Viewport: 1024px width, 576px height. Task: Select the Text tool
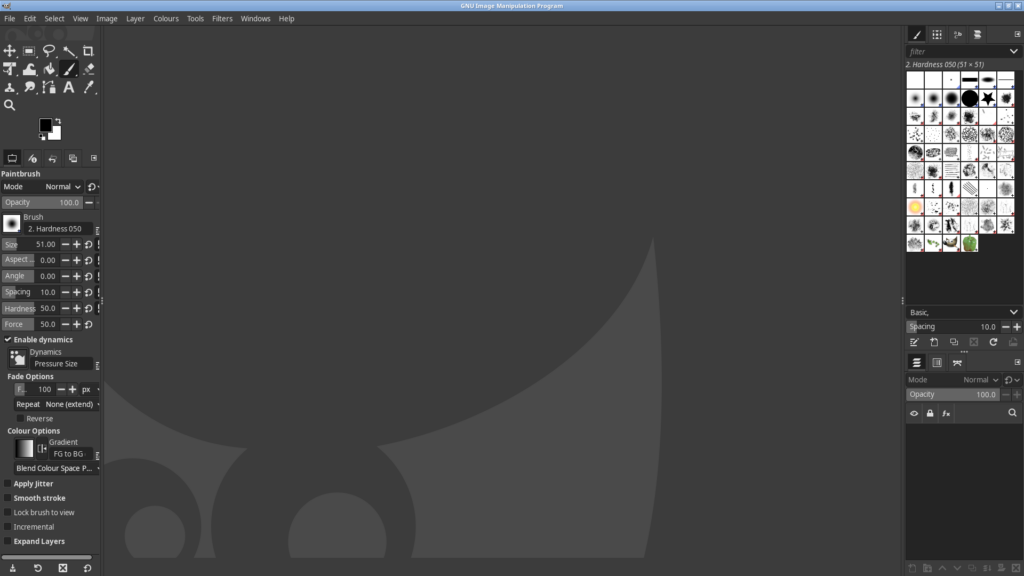coord(69,88)
